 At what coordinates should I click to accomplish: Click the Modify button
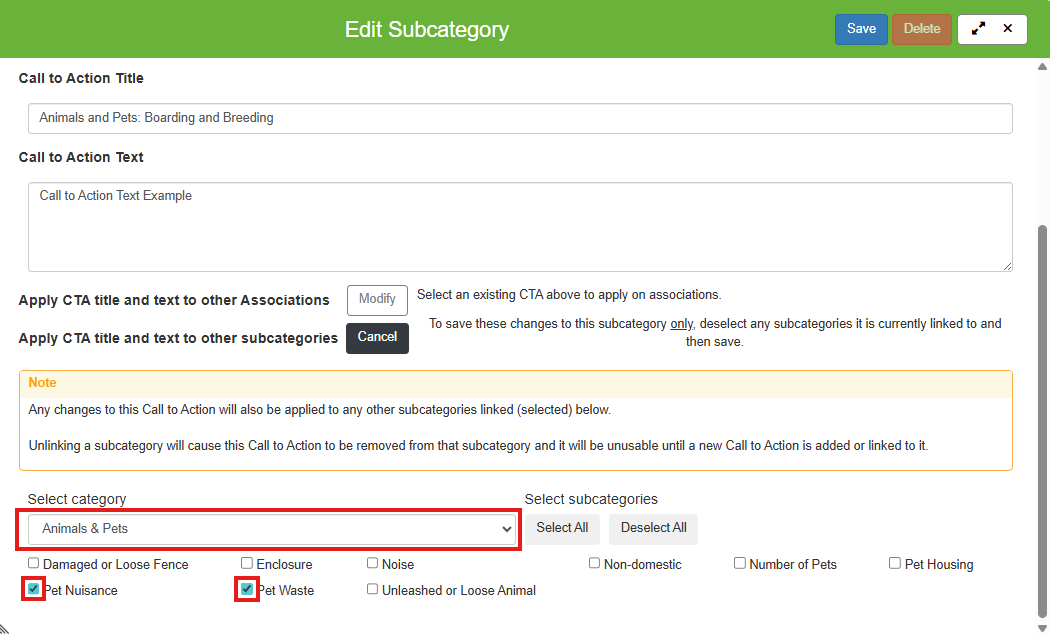click(377, 299)
